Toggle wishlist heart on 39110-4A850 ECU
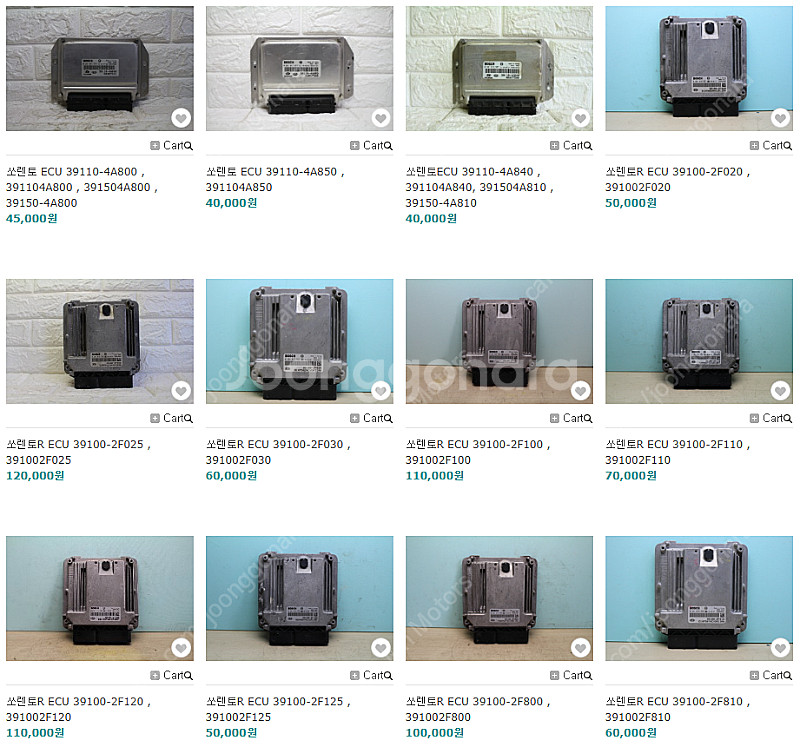The width and height of the screenshot is (800, 747). point(381,118)
